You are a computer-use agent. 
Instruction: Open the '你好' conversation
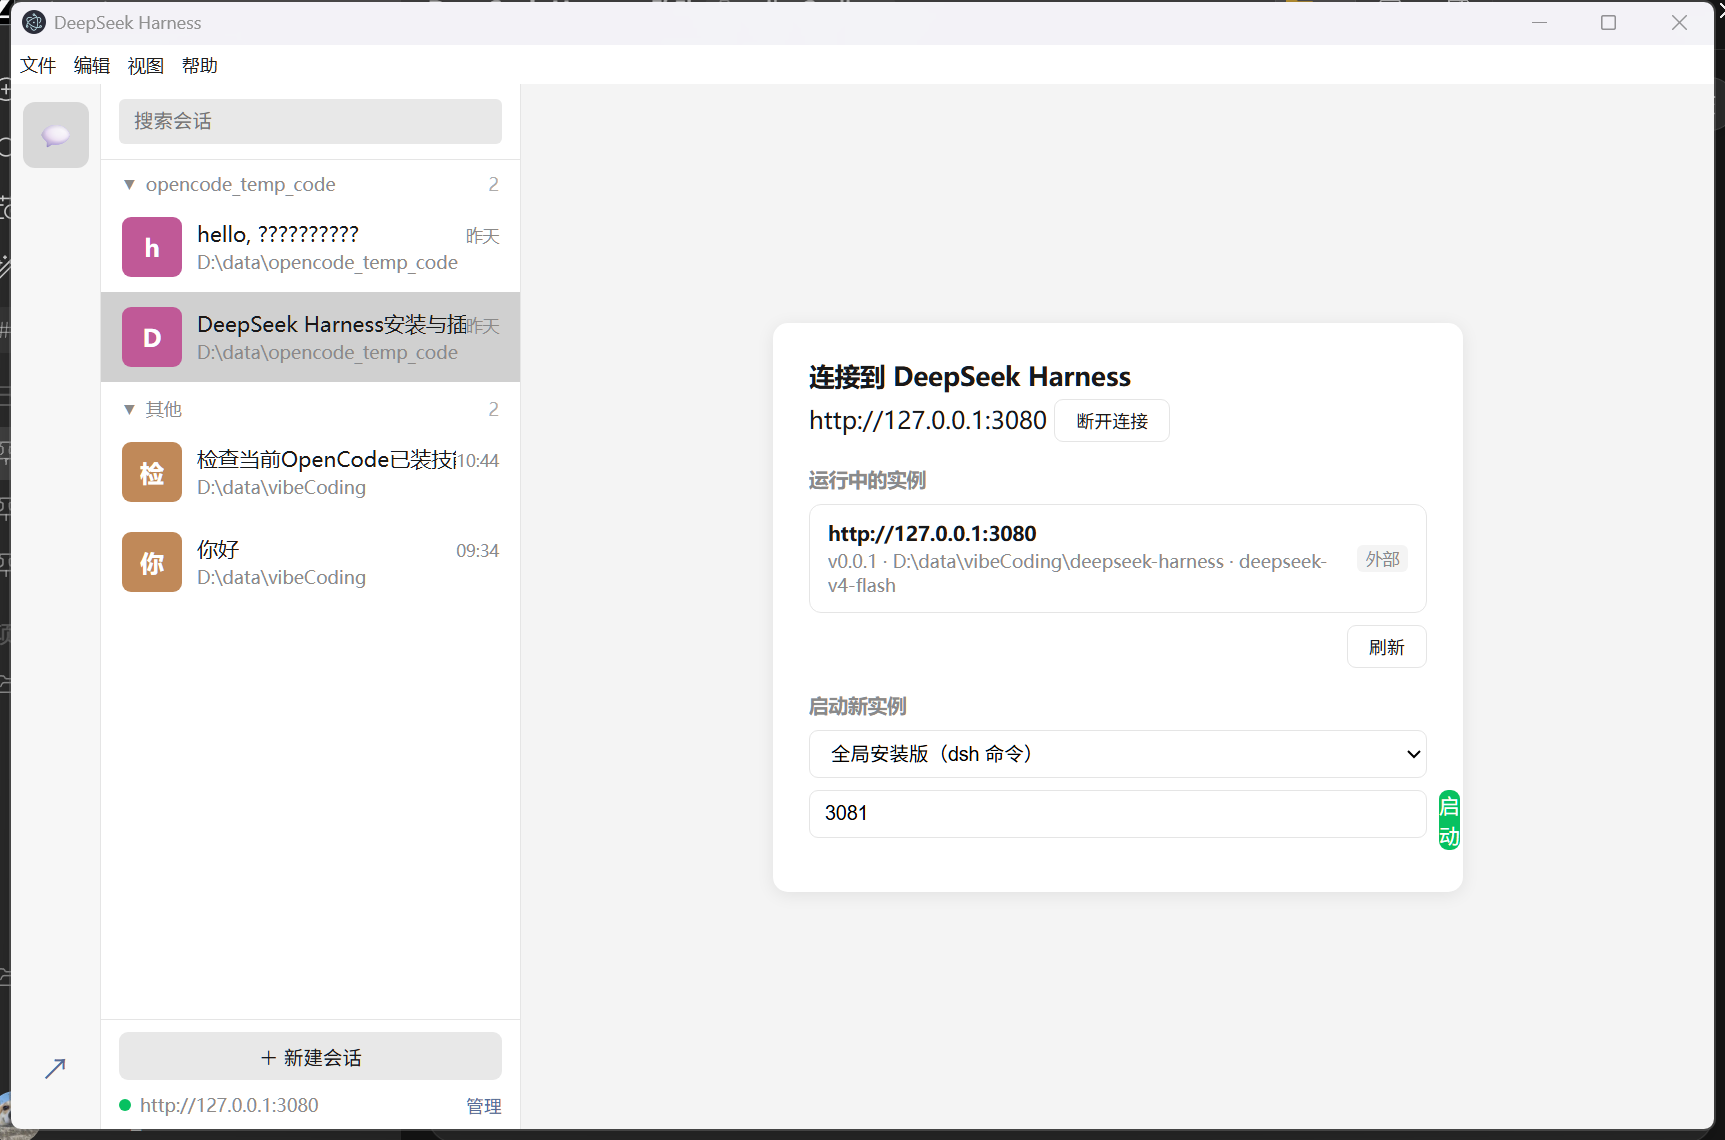310,562
